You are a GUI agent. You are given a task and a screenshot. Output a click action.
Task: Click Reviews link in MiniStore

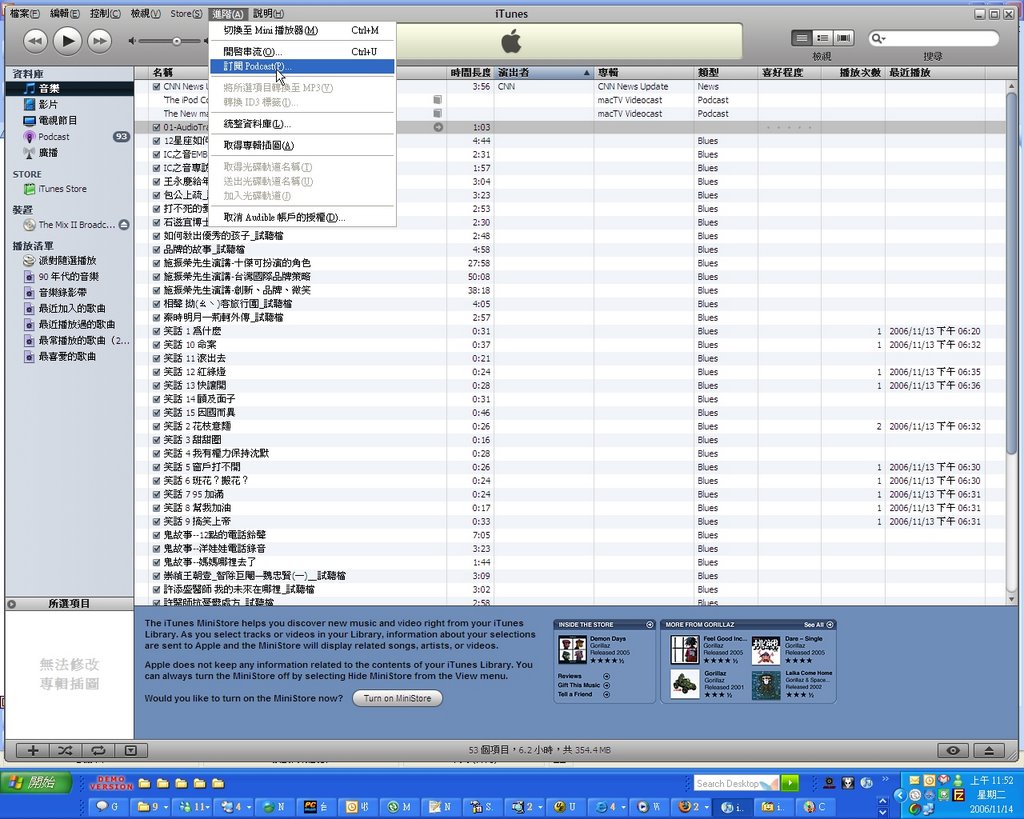pos(583,676)
